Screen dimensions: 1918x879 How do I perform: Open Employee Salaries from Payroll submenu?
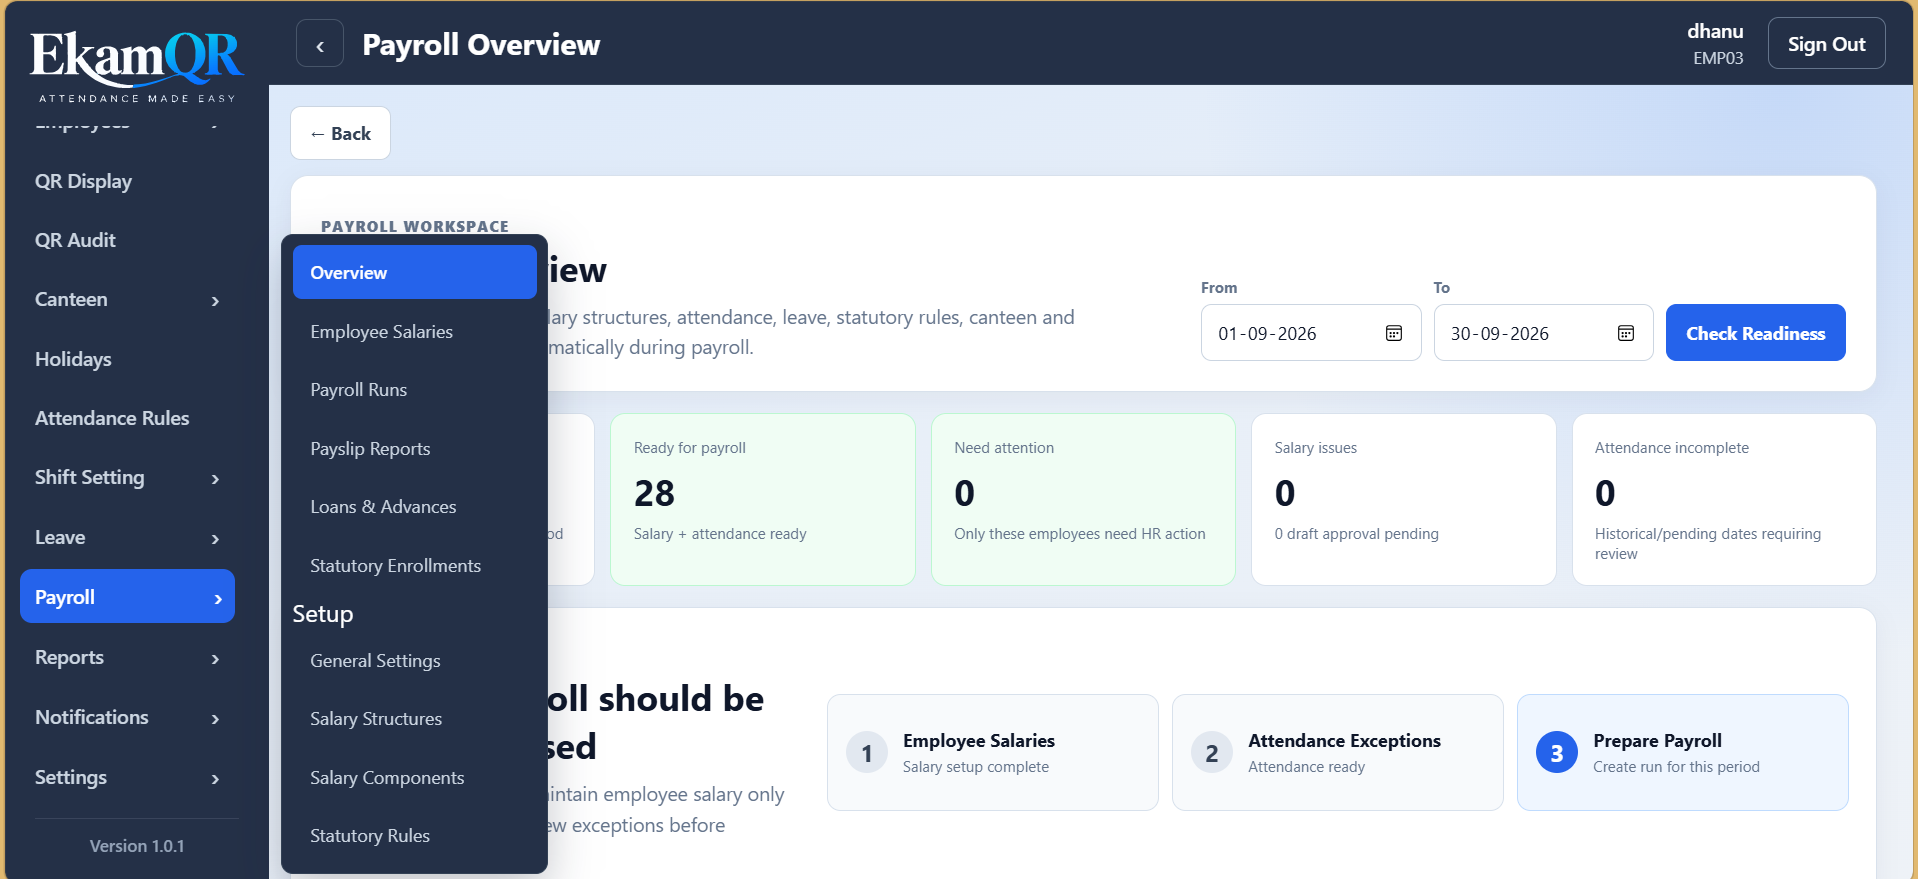coord(415,331)
